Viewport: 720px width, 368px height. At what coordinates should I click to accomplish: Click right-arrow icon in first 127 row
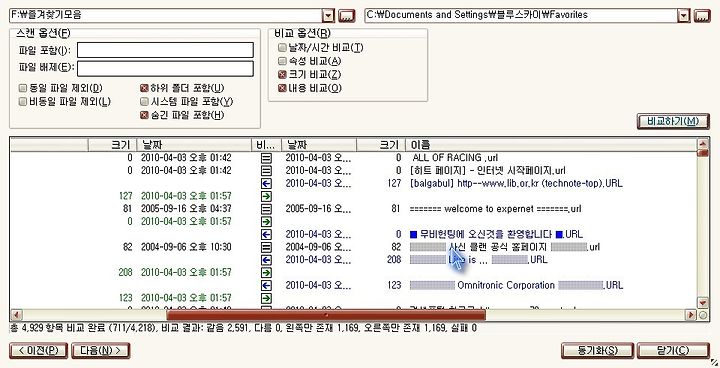266,196
